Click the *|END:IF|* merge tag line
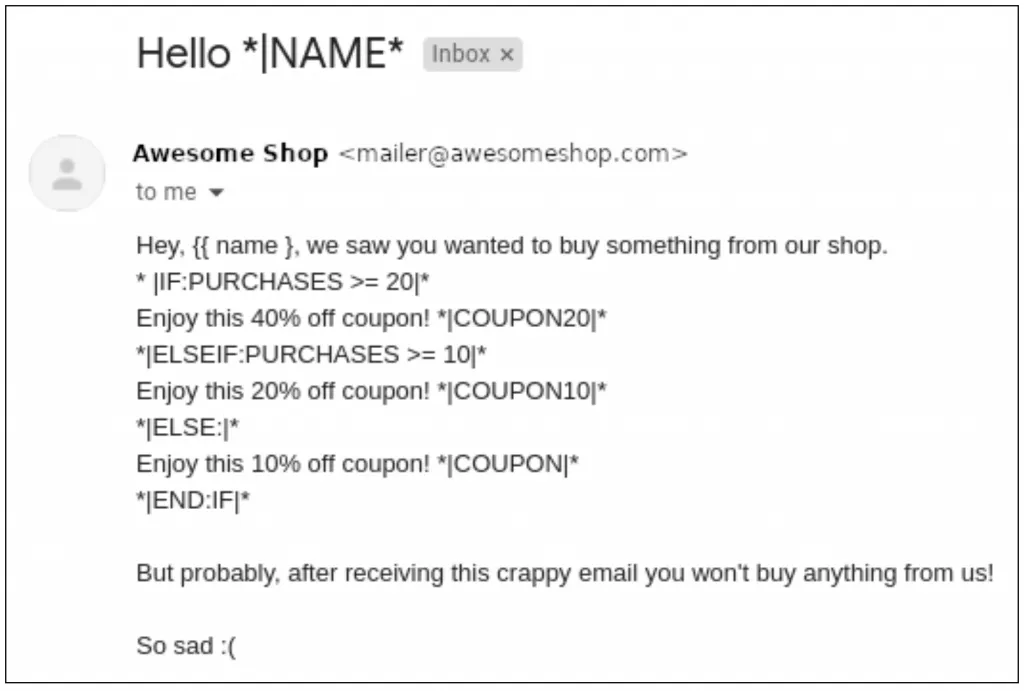The image size is (1024, 691). click(193, 500)
